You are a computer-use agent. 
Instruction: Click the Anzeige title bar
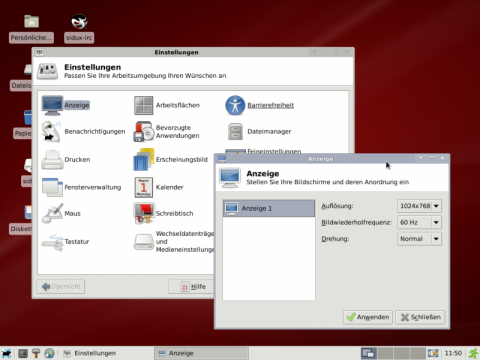(x=320, y=159)
